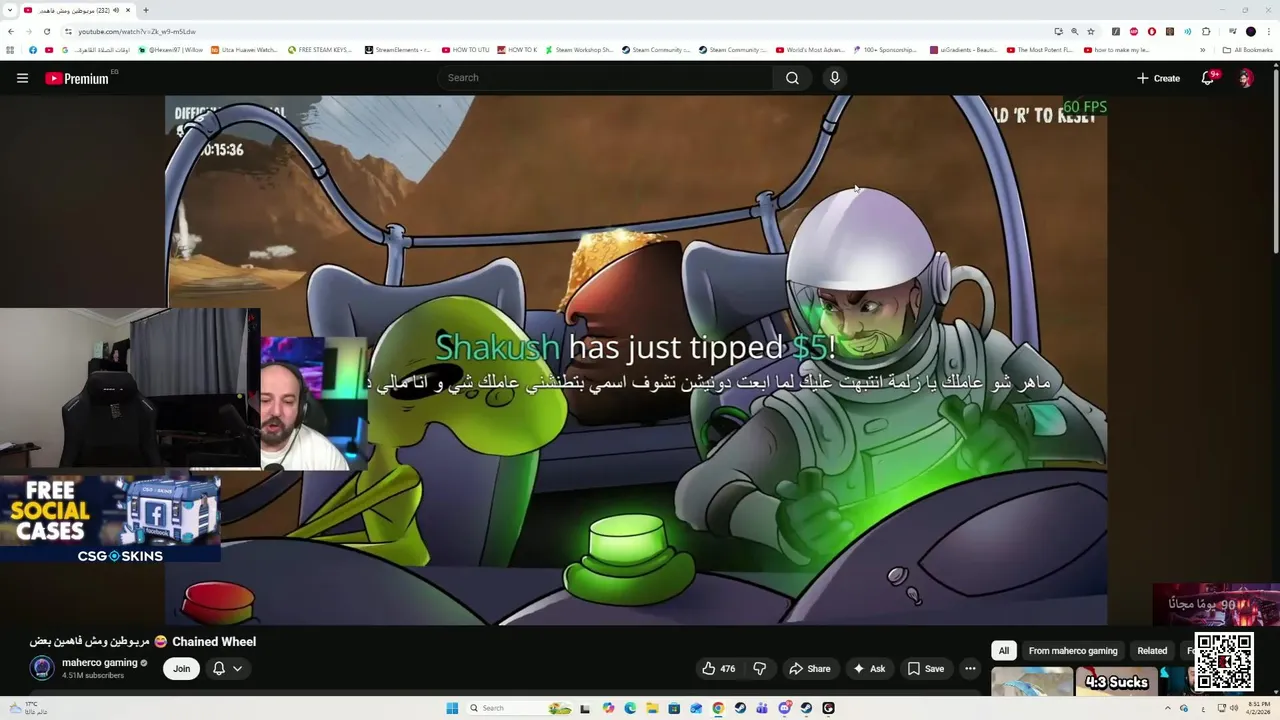The width and height of the screenshot is (1280, 720).
Task: Open the Apps grid in bookmarks bar
Action: (x=11, y=50)
